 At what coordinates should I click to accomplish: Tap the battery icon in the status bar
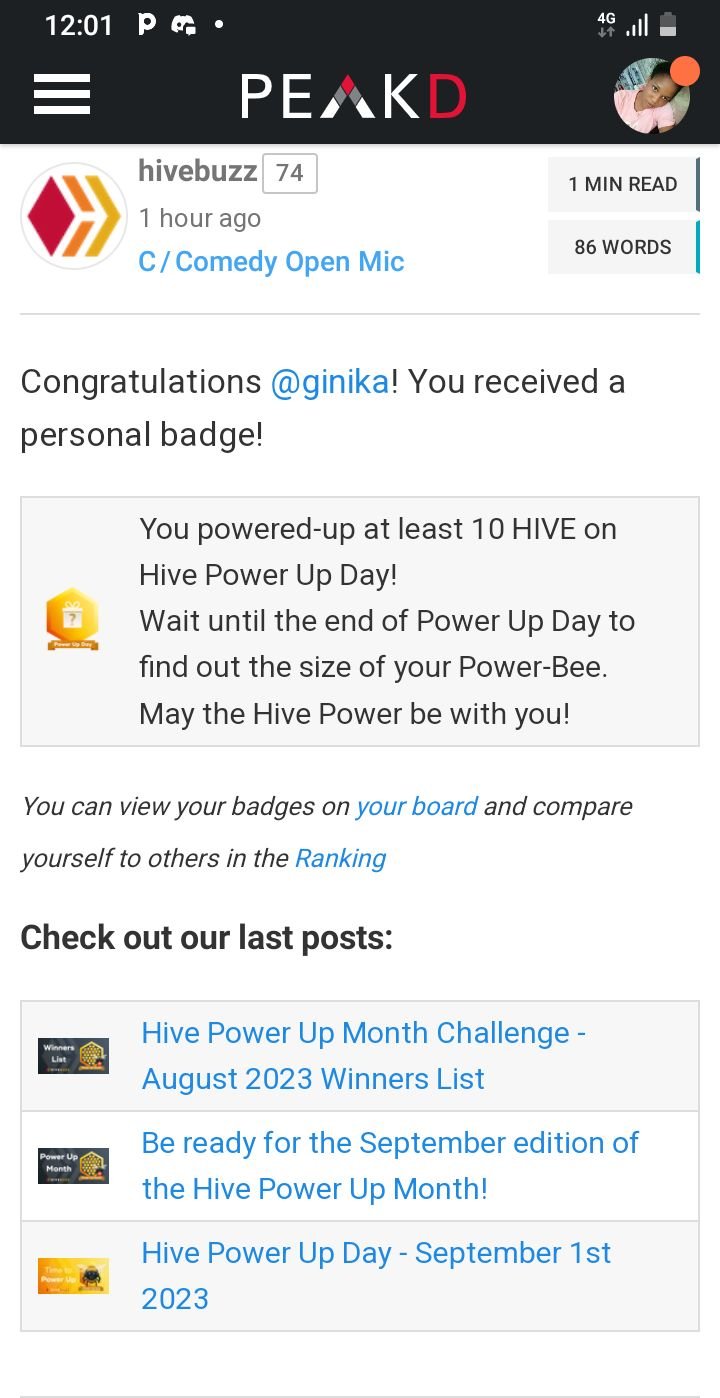pyautogui.click(x=668, y=25)
